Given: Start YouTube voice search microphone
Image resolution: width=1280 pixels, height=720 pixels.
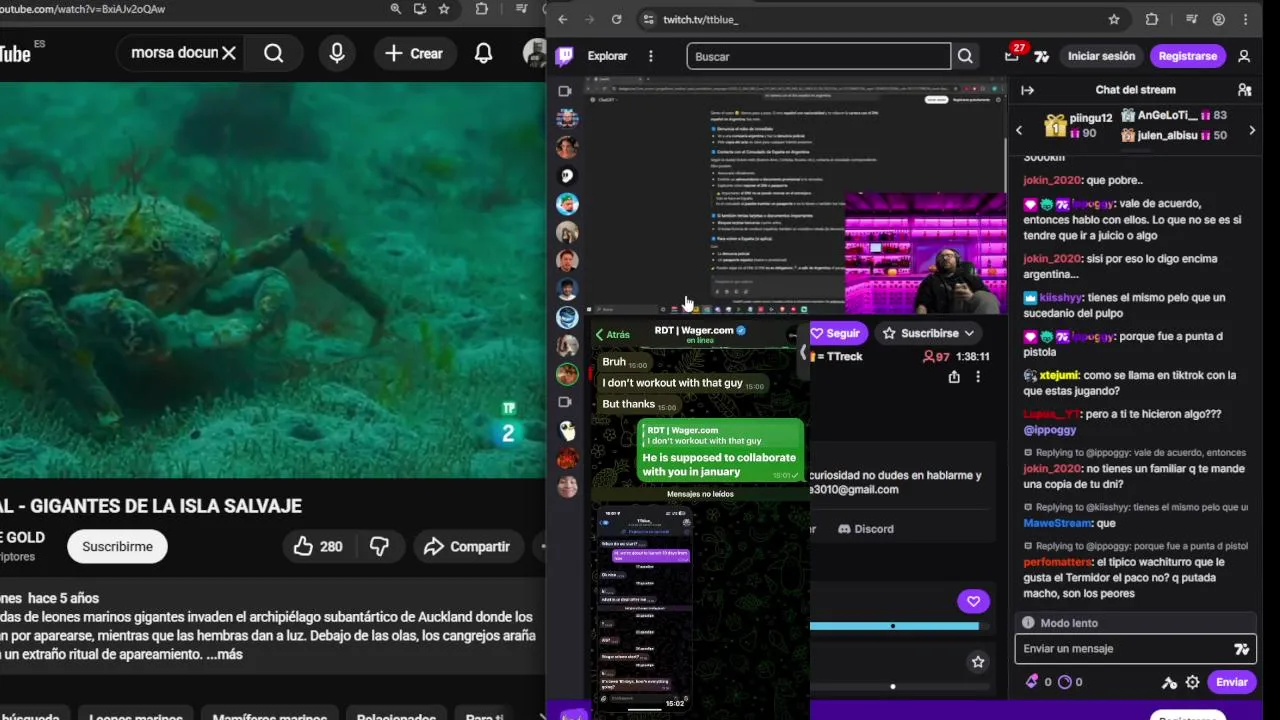Looking at the screenshot, I should (337, 53).
